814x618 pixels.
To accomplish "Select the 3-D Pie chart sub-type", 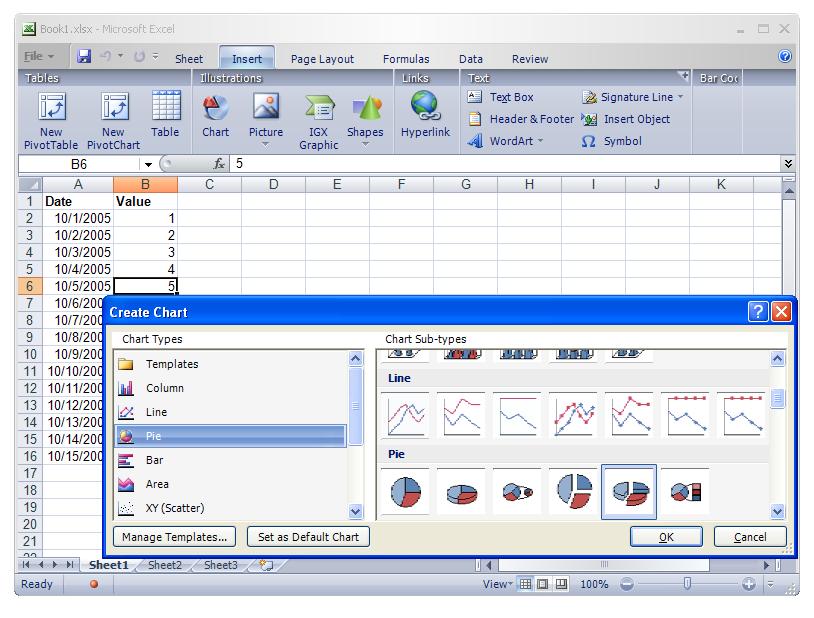I will point(462,491).
